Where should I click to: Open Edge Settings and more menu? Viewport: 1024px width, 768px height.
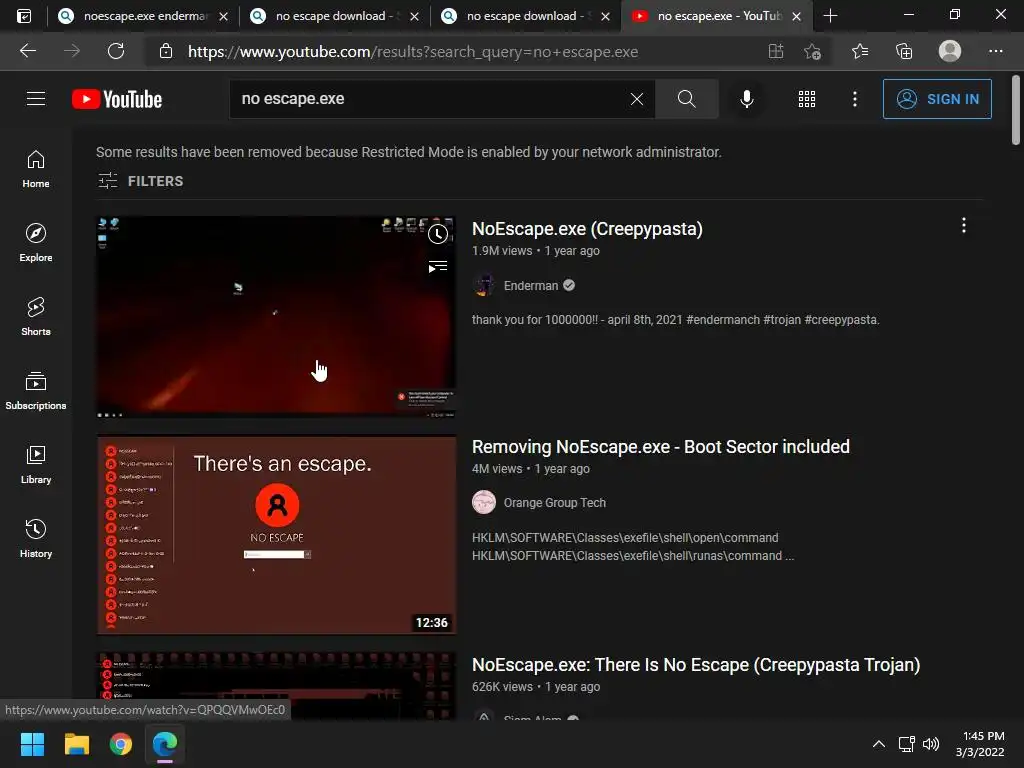point(995,51)
